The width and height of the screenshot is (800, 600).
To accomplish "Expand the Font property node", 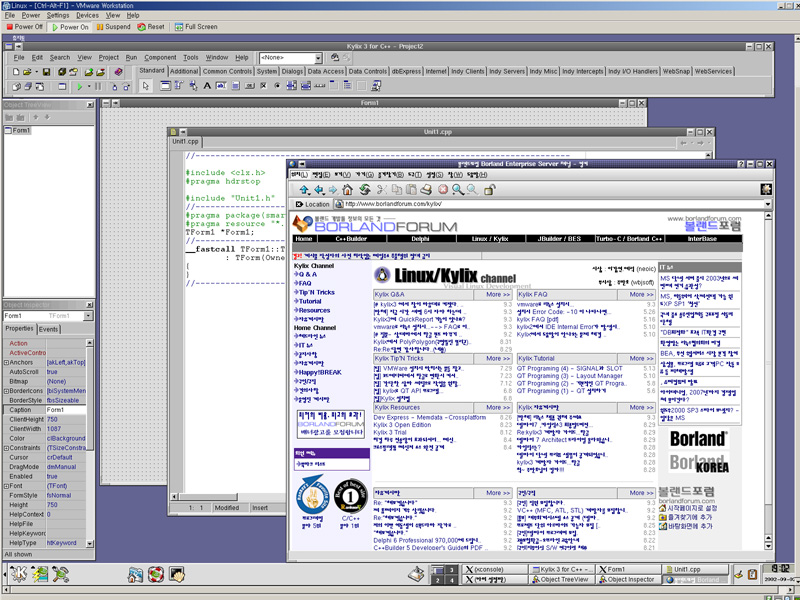I will pos(5,485).
